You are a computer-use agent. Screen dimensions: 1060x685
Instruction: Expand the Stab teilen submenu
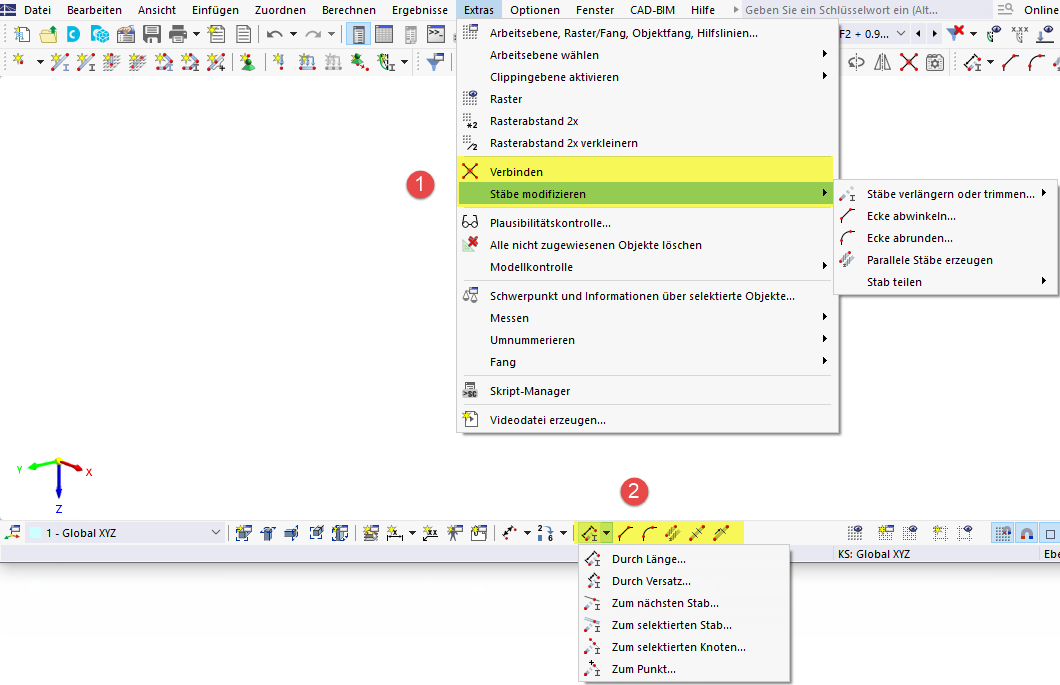(945, 282)
